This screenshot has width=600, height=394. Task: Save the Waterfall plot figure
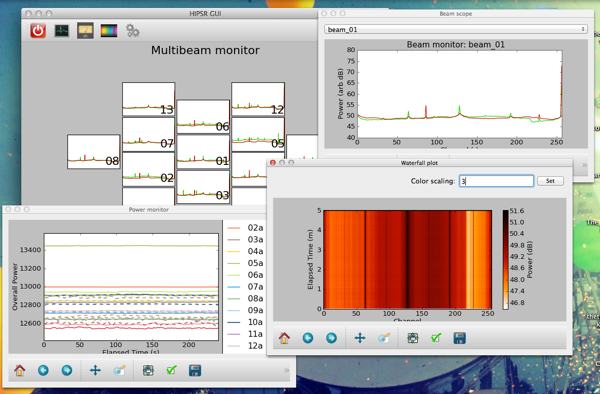click(x=460, y=338)
